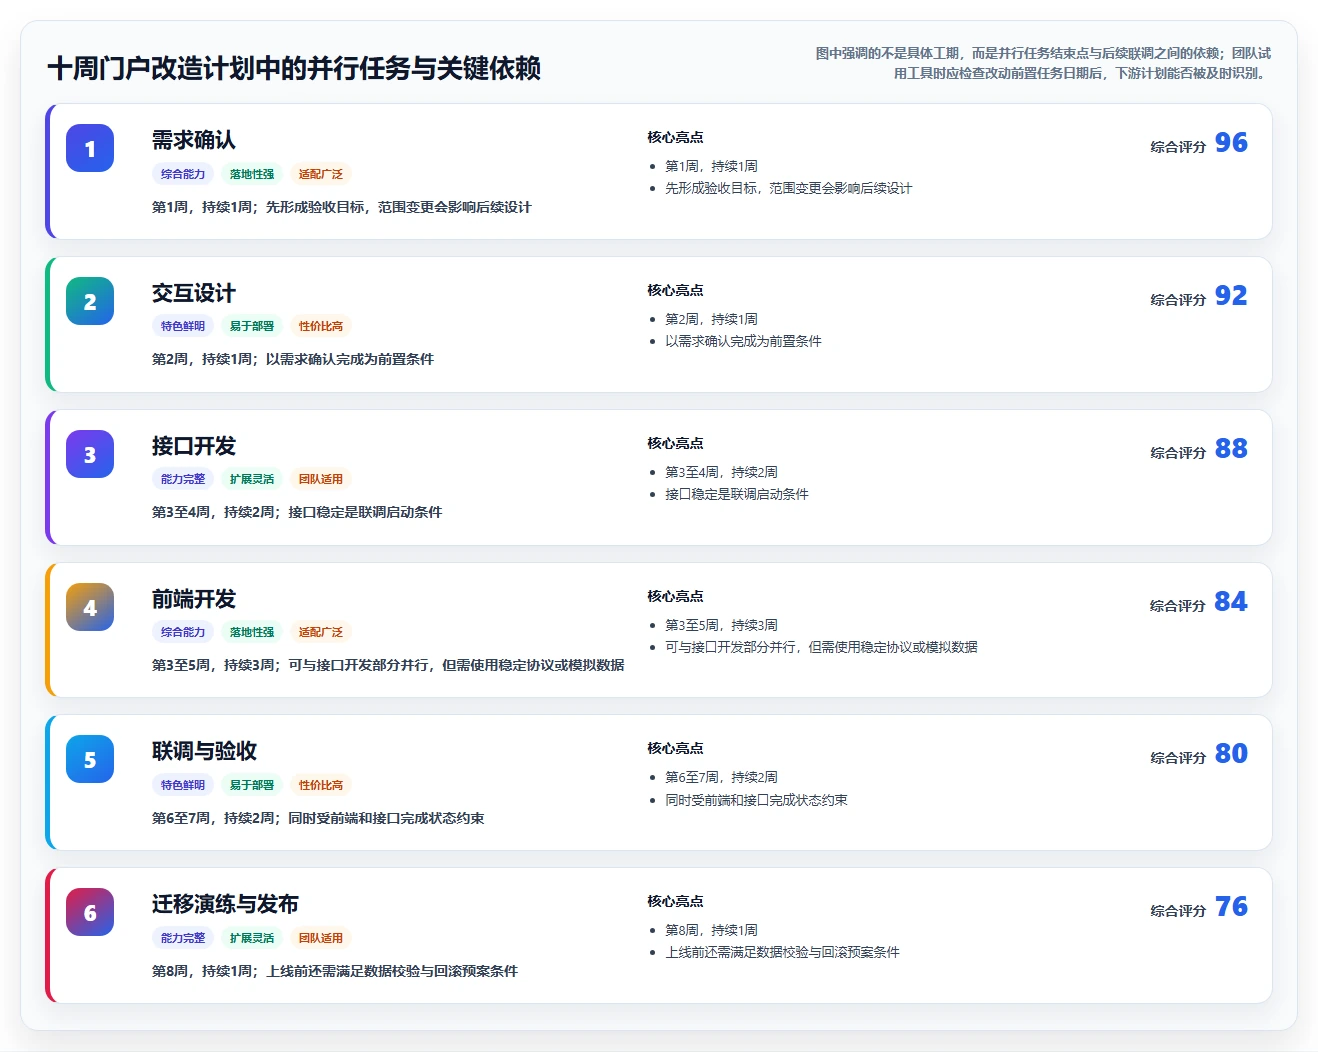Open the 前端开发 card title
This screenshot has height=1052, width=1318.
click(194, 599)
